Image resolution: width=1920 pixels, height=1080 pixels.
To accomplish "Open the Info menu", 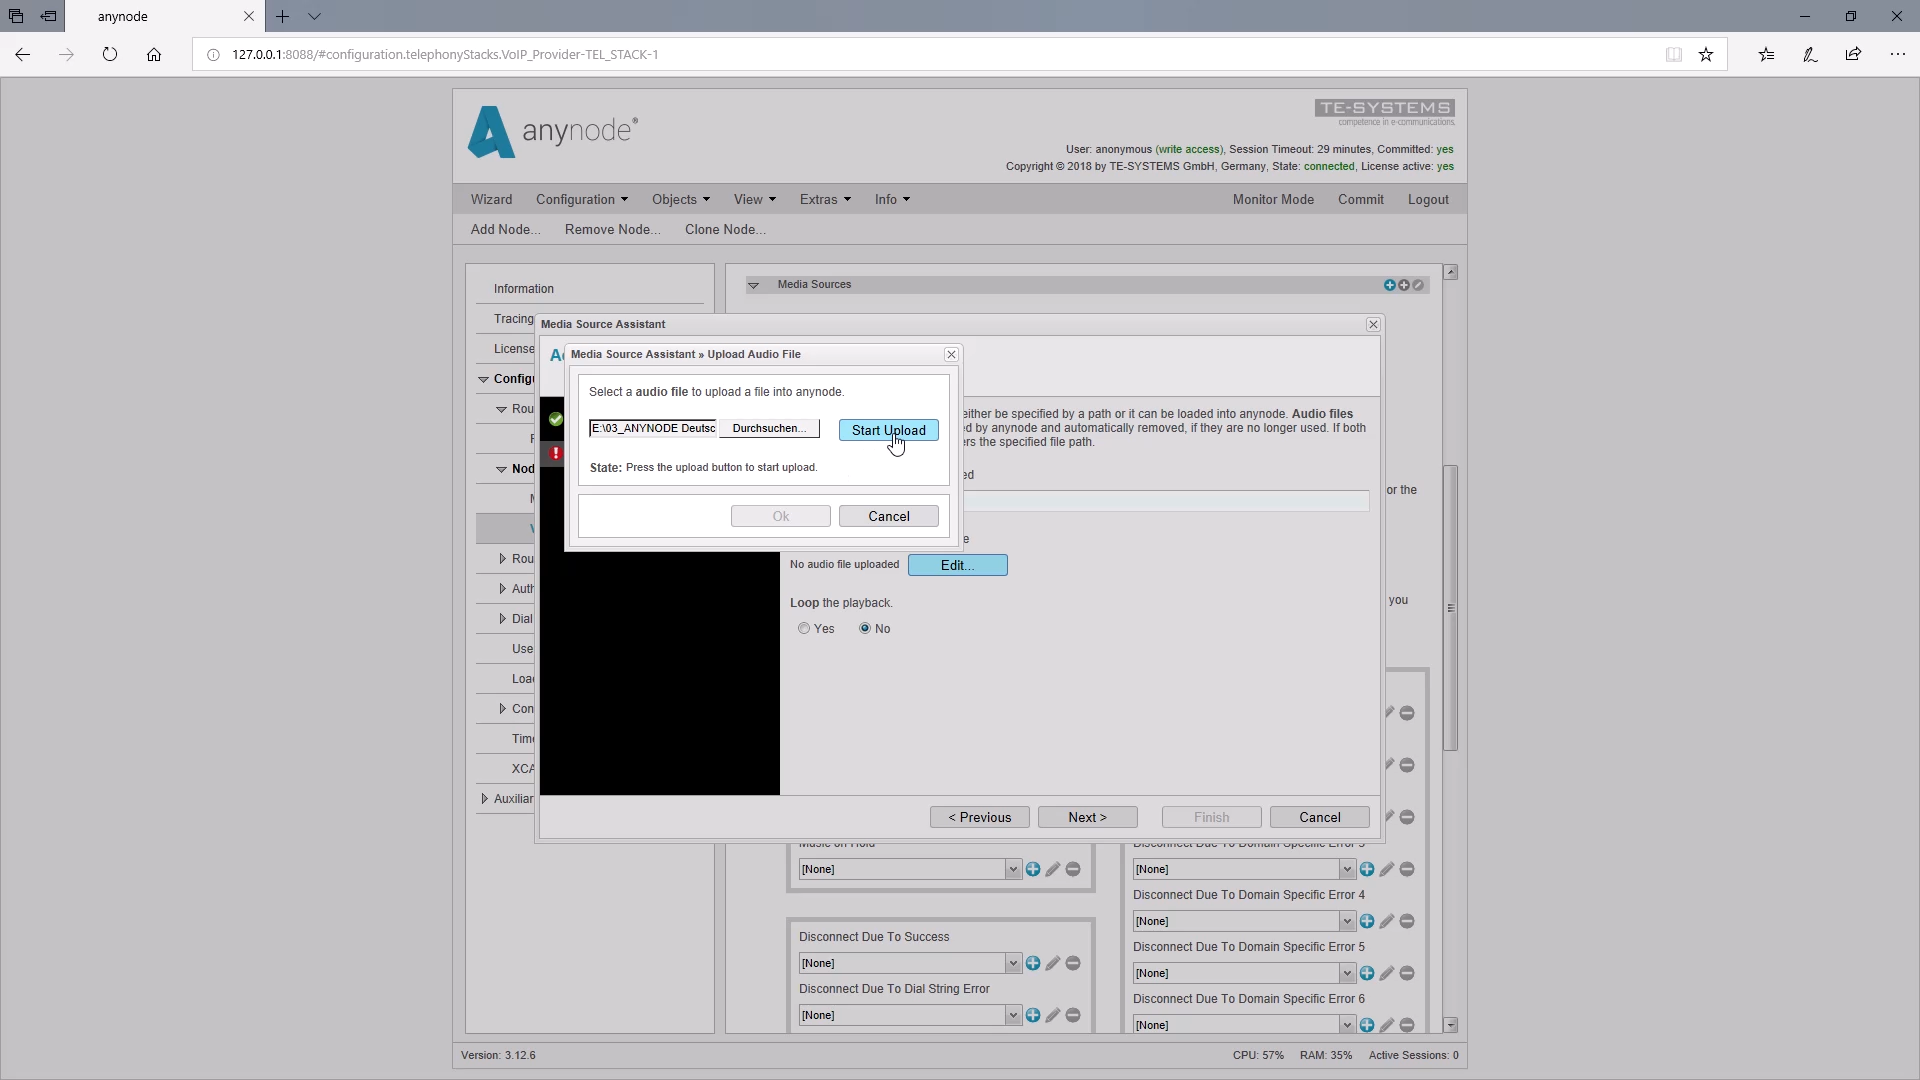I will point(892,200).
